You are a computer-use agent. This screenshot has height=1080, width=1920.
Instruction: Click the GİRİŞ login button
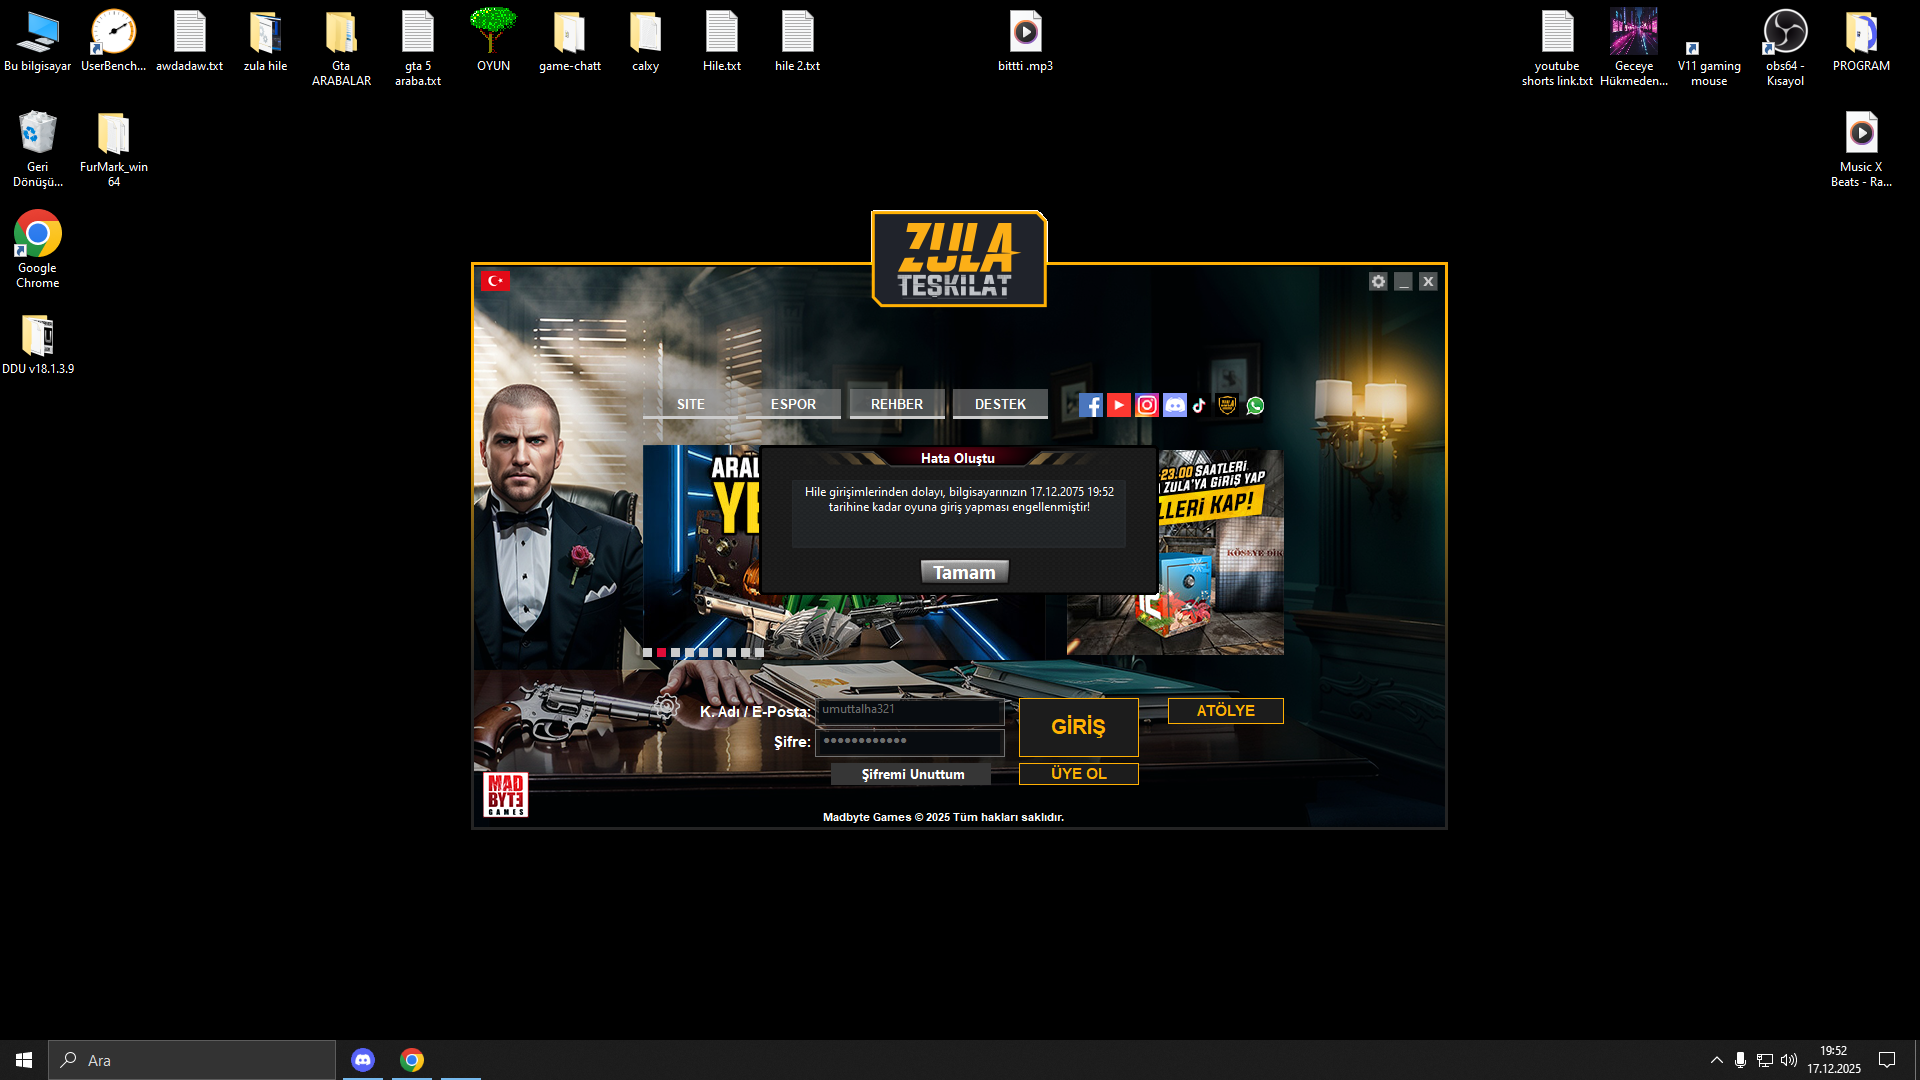tap(1078, 727)
